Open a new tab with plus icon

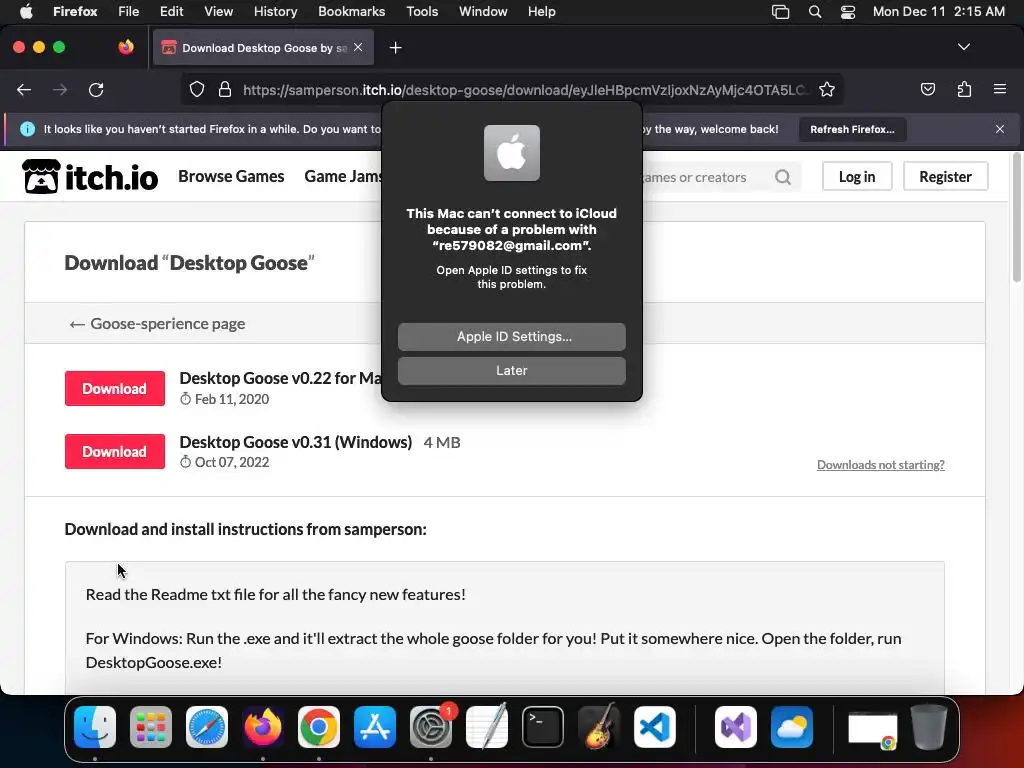coord(395,48)
